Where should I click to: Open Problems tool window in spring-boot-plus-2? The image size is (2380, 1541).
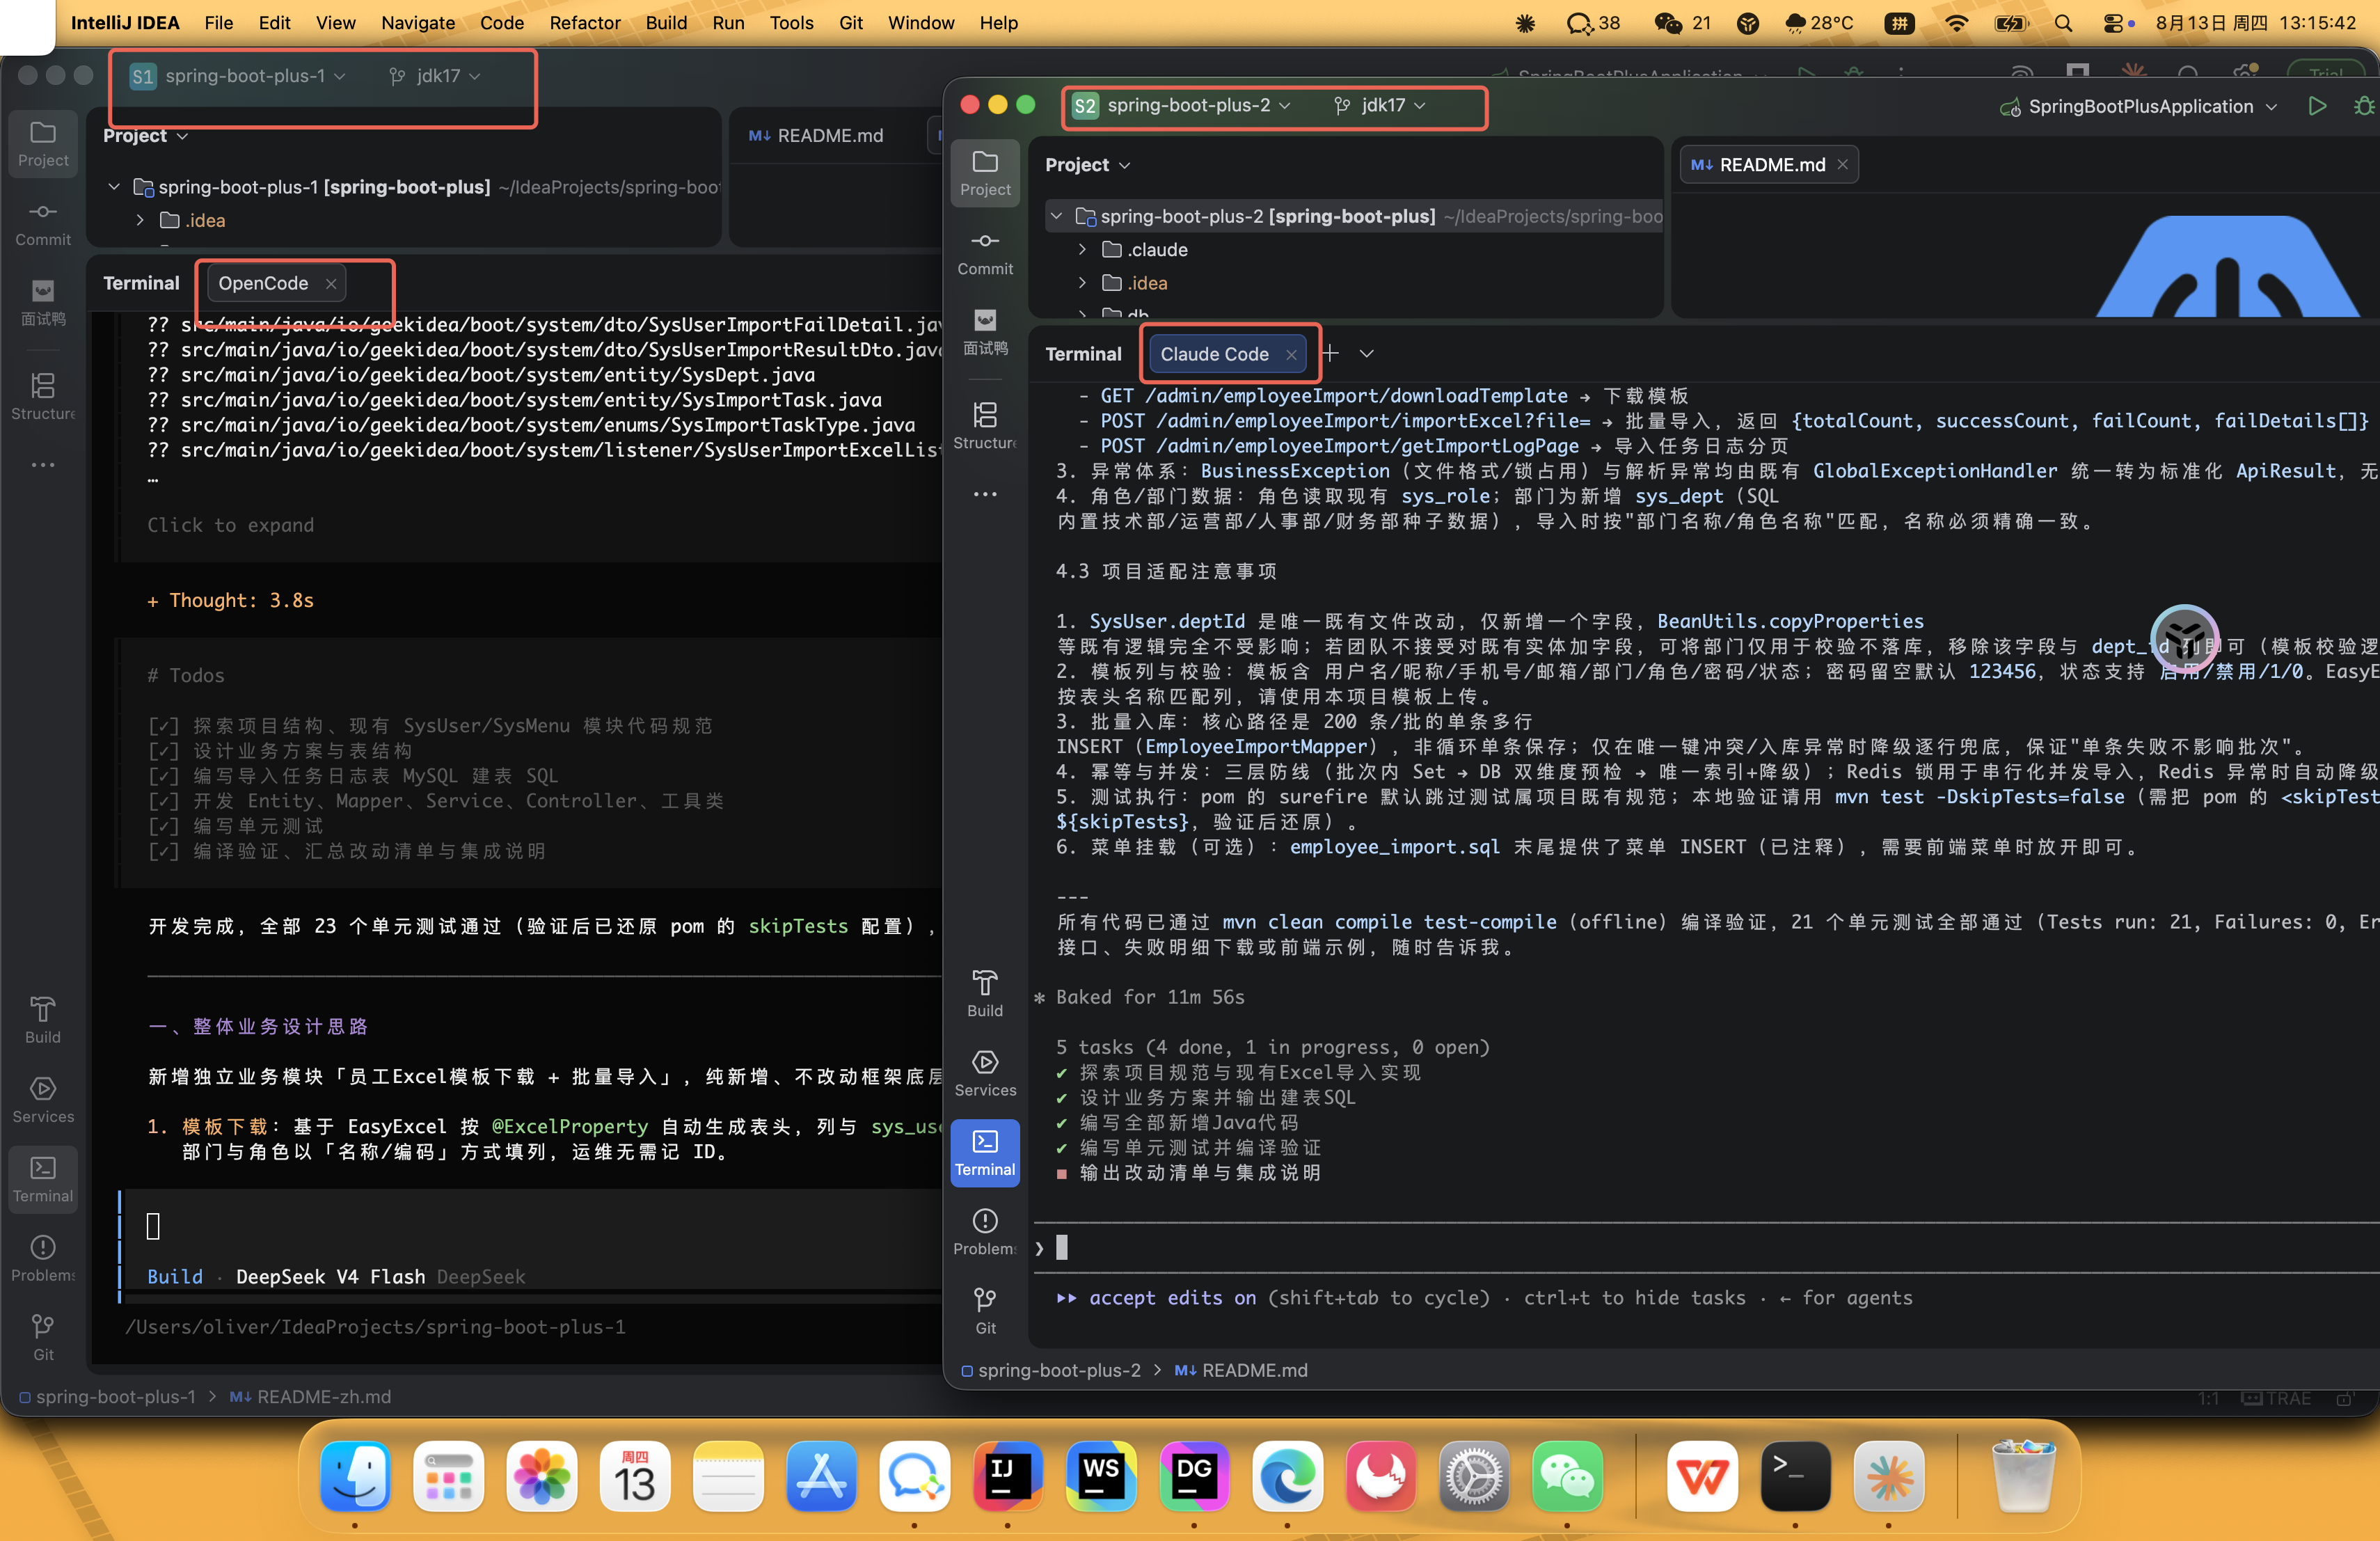tap(985, 1232)
